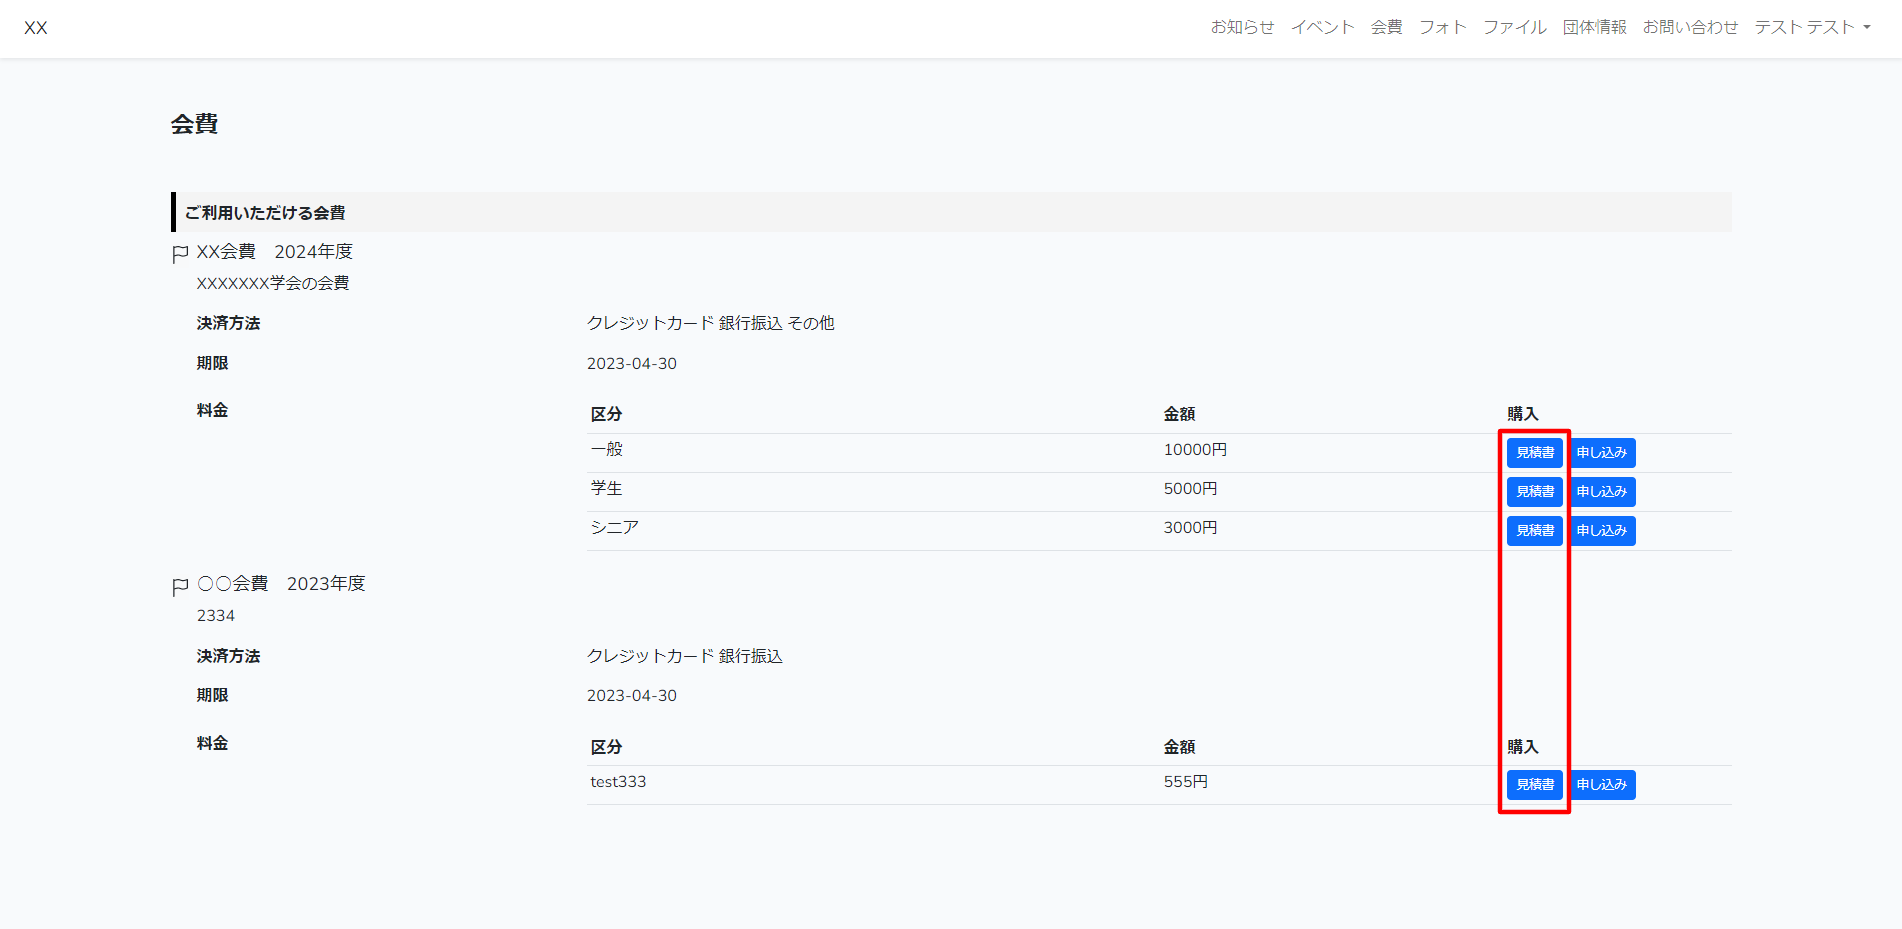Click the 一般 category cell
Image resolution: width=1902 pixels, height=929 pixels.
(x=607, y=450)
